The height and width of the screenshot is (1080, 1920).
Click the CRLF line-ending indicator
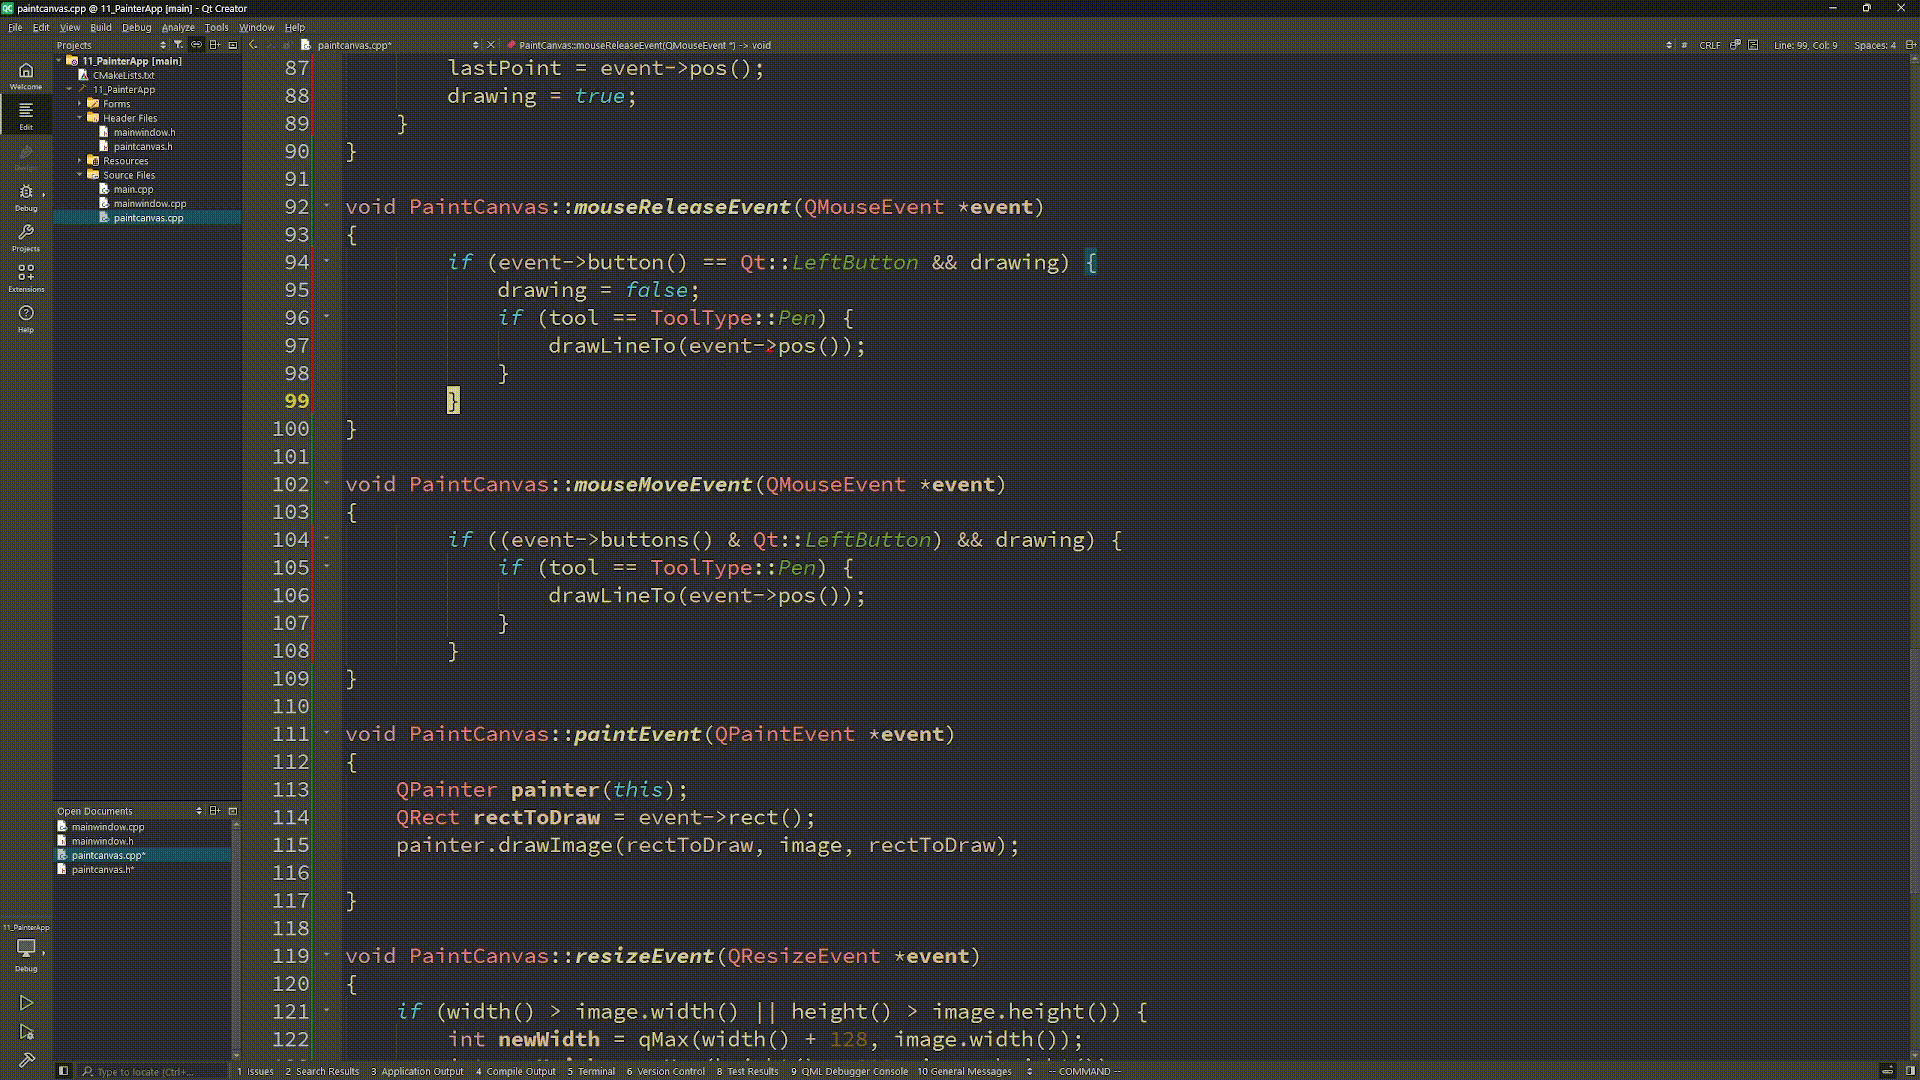click(x=1710, y=45)
